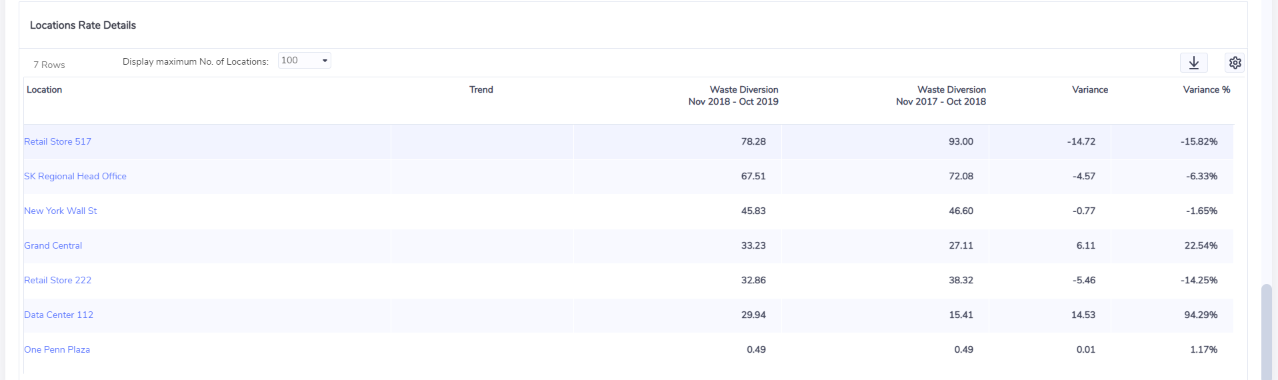Image resolution: width=1278 pixels, height=380 pixels.
Task: Sort by Location column header
Action: coord(44,90)
